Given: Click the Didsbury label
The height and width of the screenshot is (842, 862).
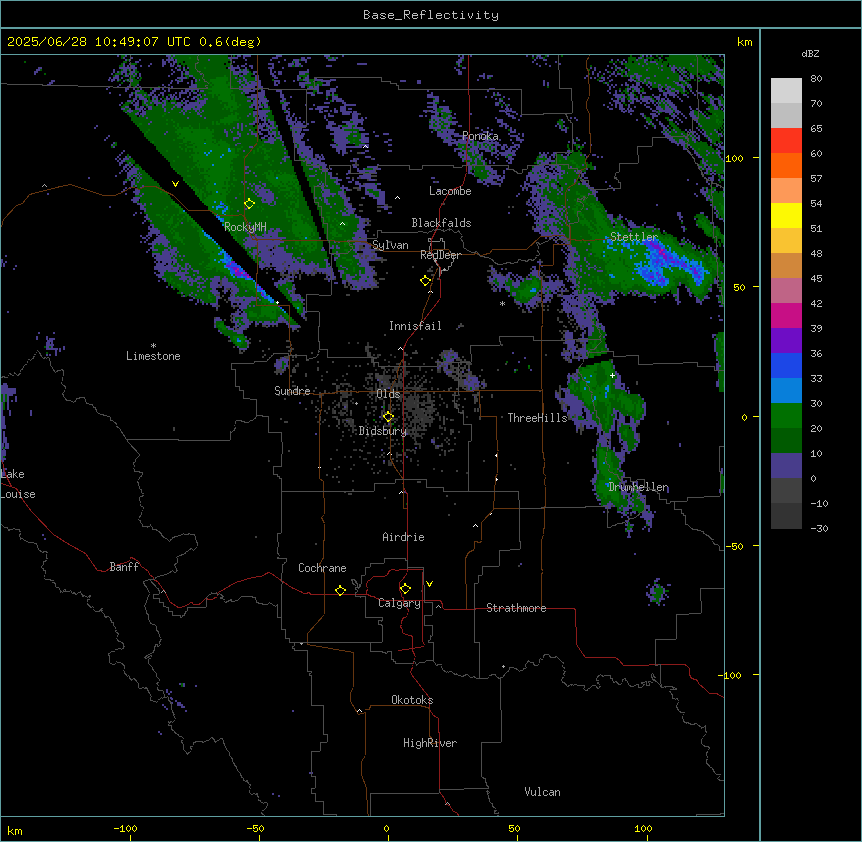Looking at the screenshot, I should (383, 431).
